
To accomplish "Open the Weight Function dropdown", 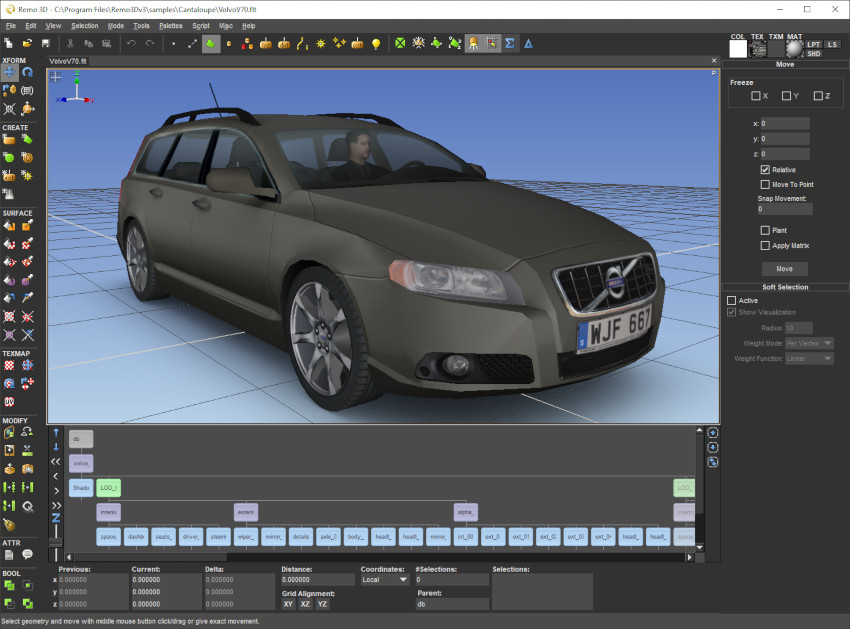I will pyautogui.click(x=809, y=358).
